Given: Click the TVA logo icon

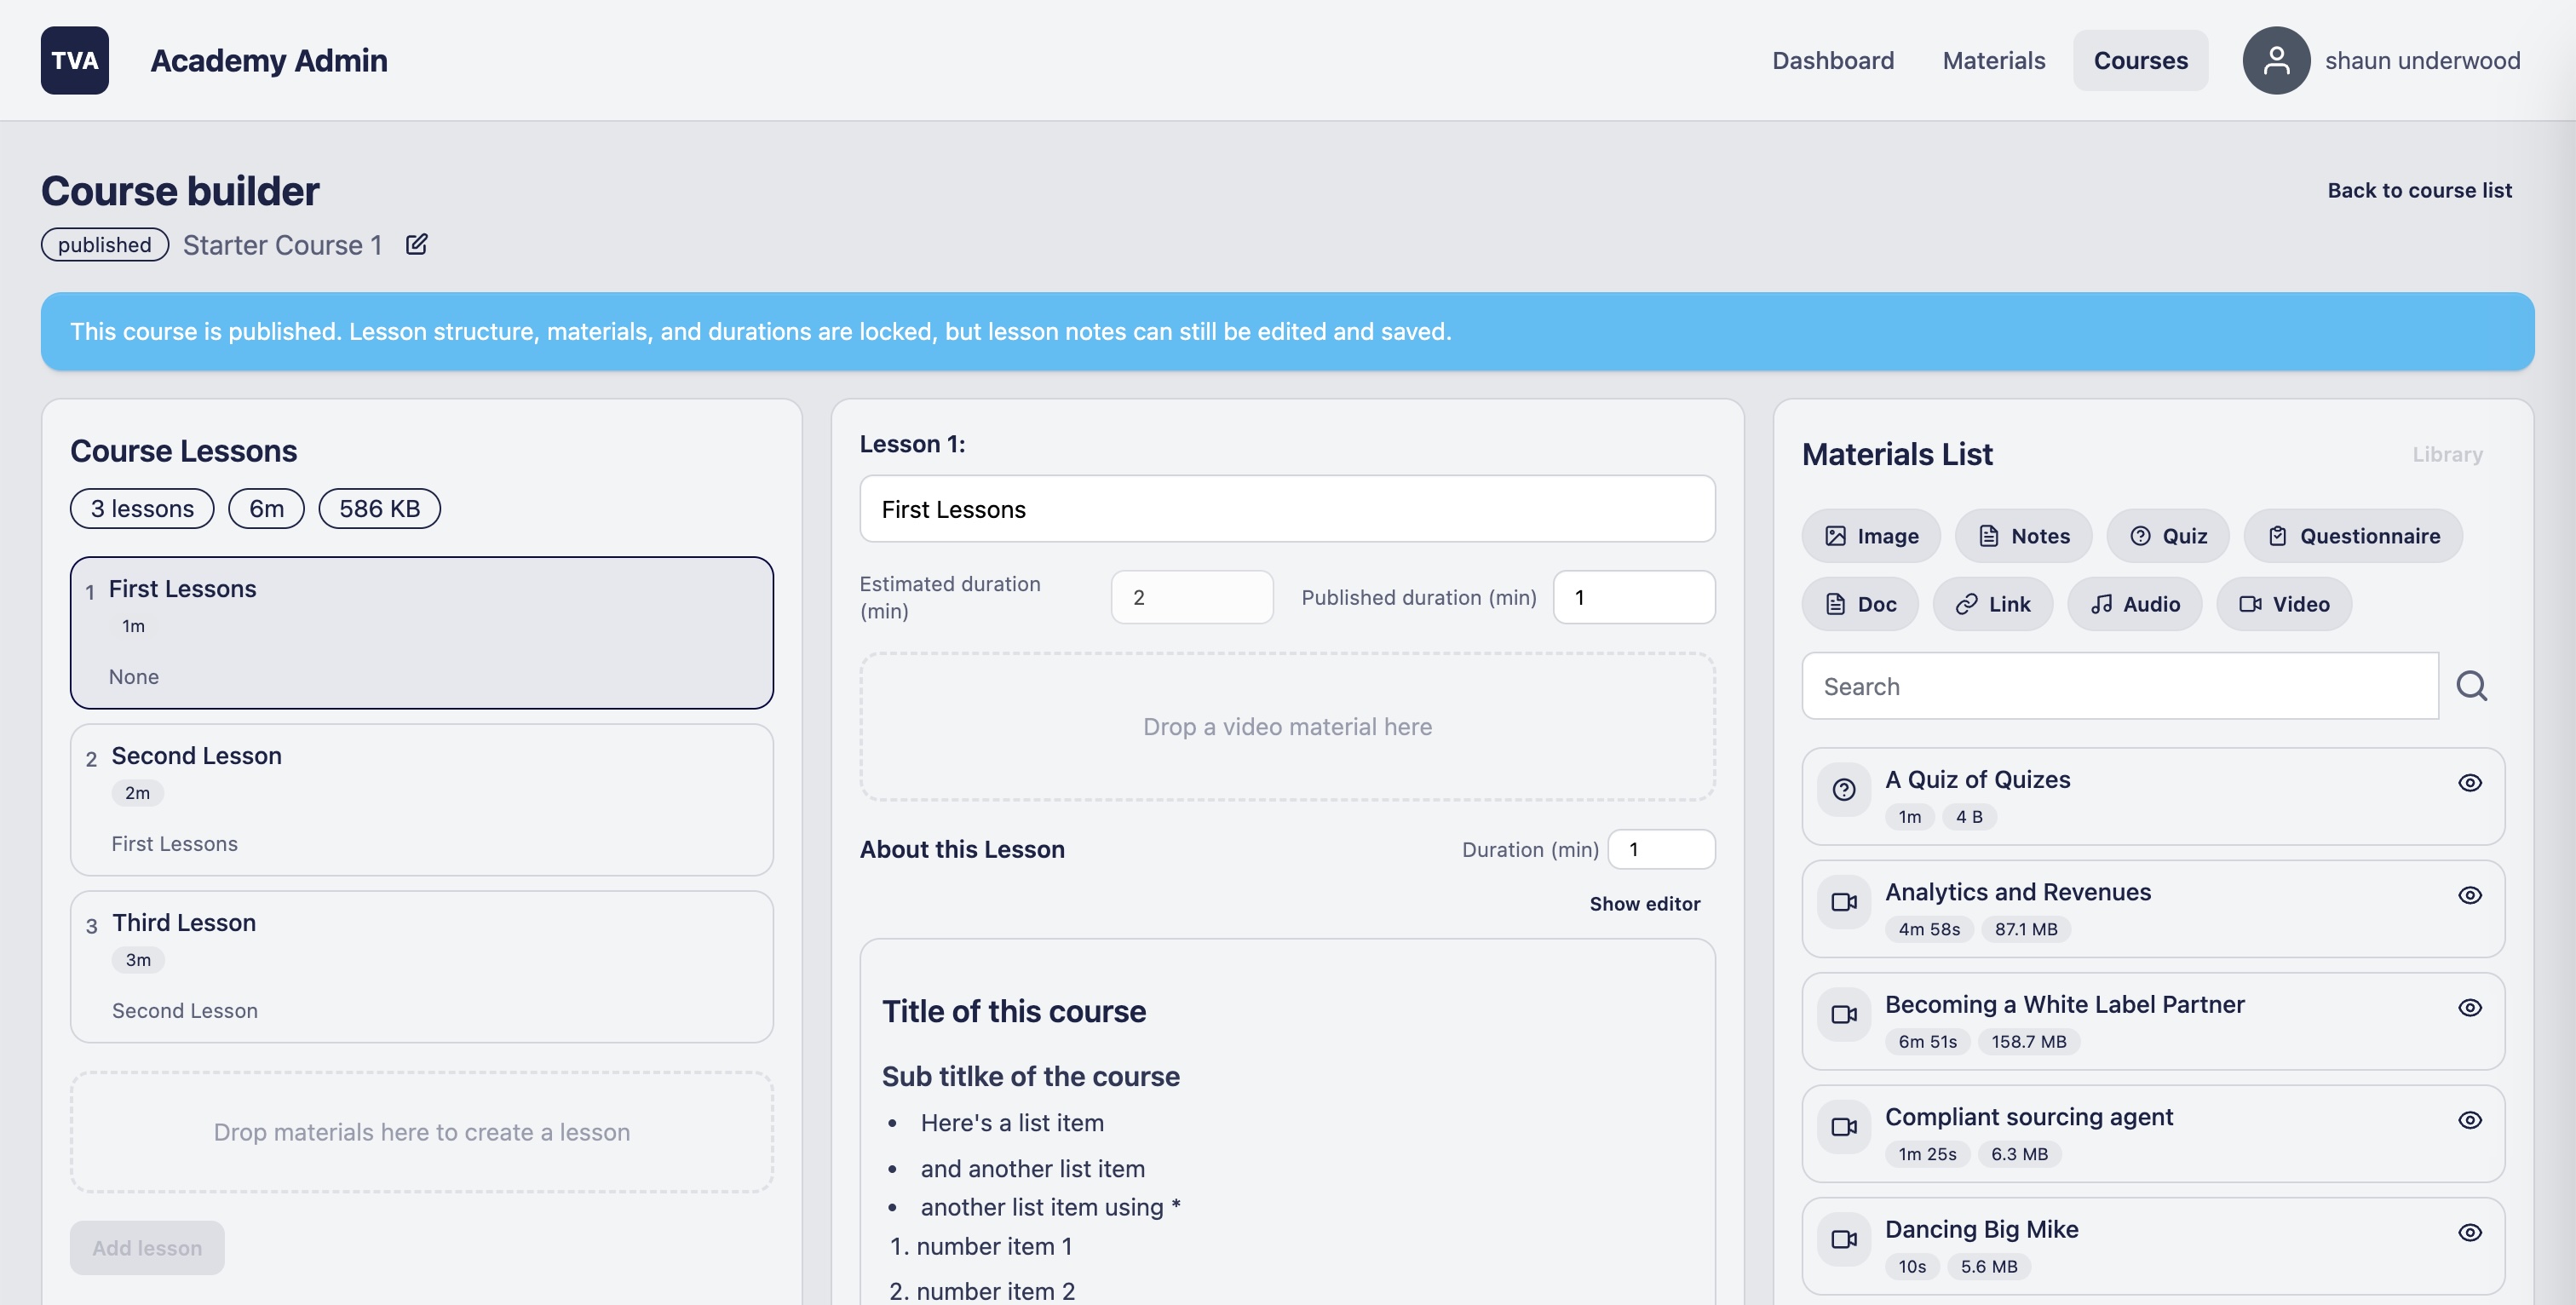Looking at the screenshot, I should (x=75, y=60).
